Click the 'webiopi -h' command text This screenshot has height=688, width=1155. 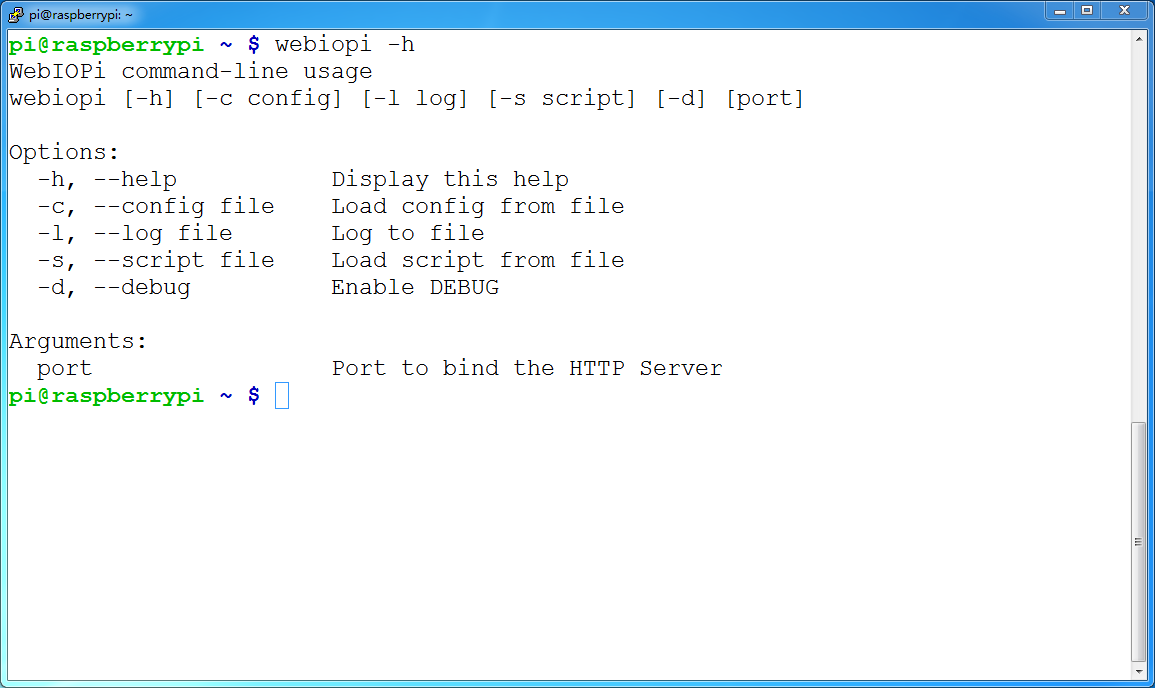[x=345, y=45]
